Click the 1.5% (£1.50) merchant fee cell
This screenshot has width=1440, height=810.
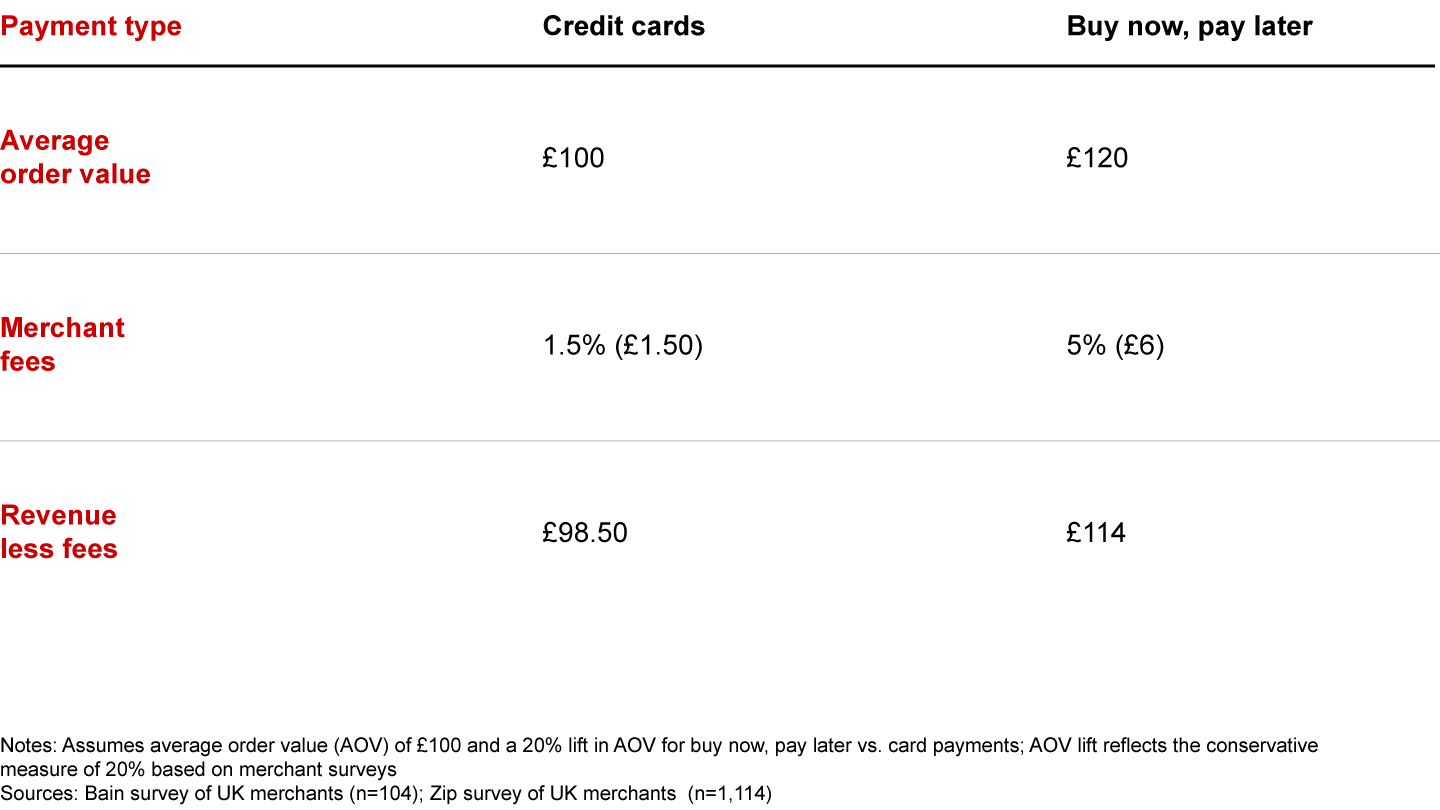[x=622, y=346]
